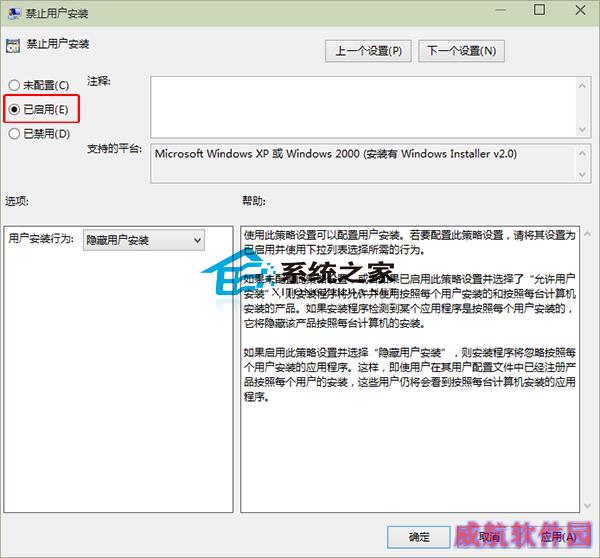Open the 用户安装行为 dropdown list

point(144,240)
